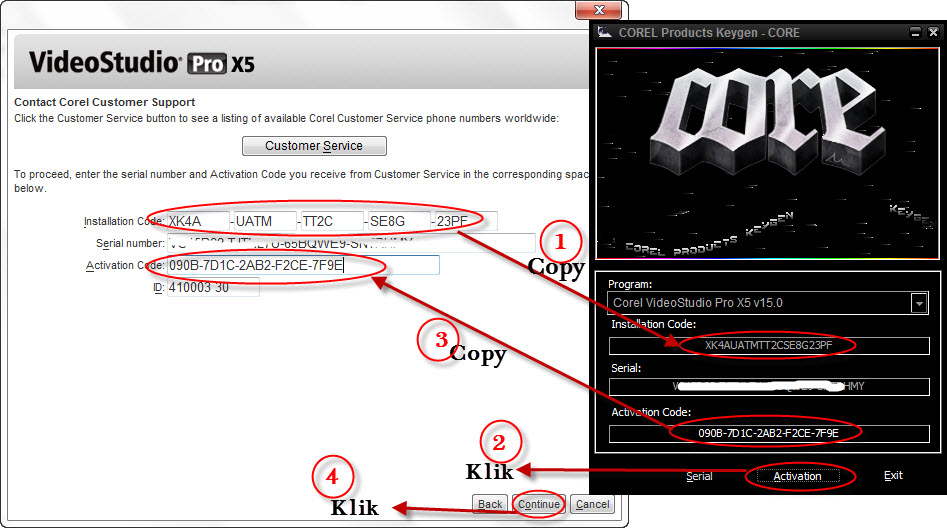The height and width of the screenshot is (528, 947).
Task: Minimize the COREL Products Keygen window
Action: tap(916, 32)
